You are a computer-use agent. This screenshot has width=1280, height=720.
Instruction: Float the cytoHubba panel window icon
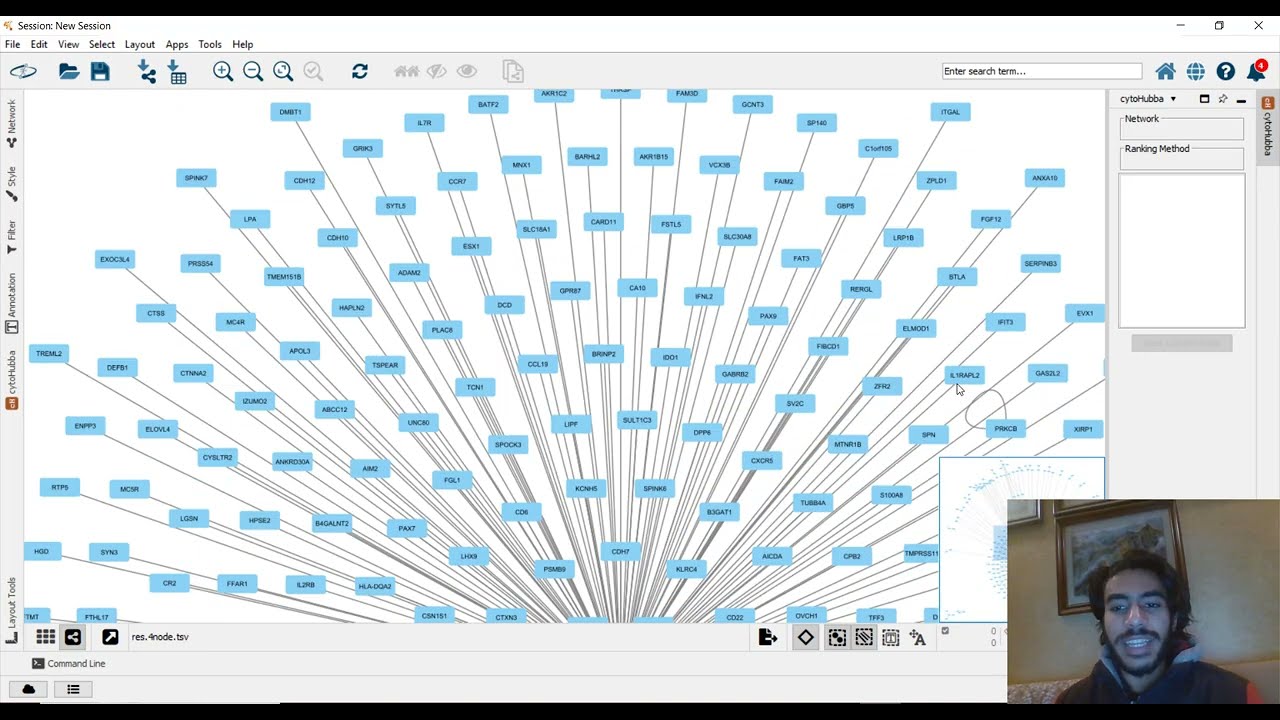click(x=1204, y=99)
